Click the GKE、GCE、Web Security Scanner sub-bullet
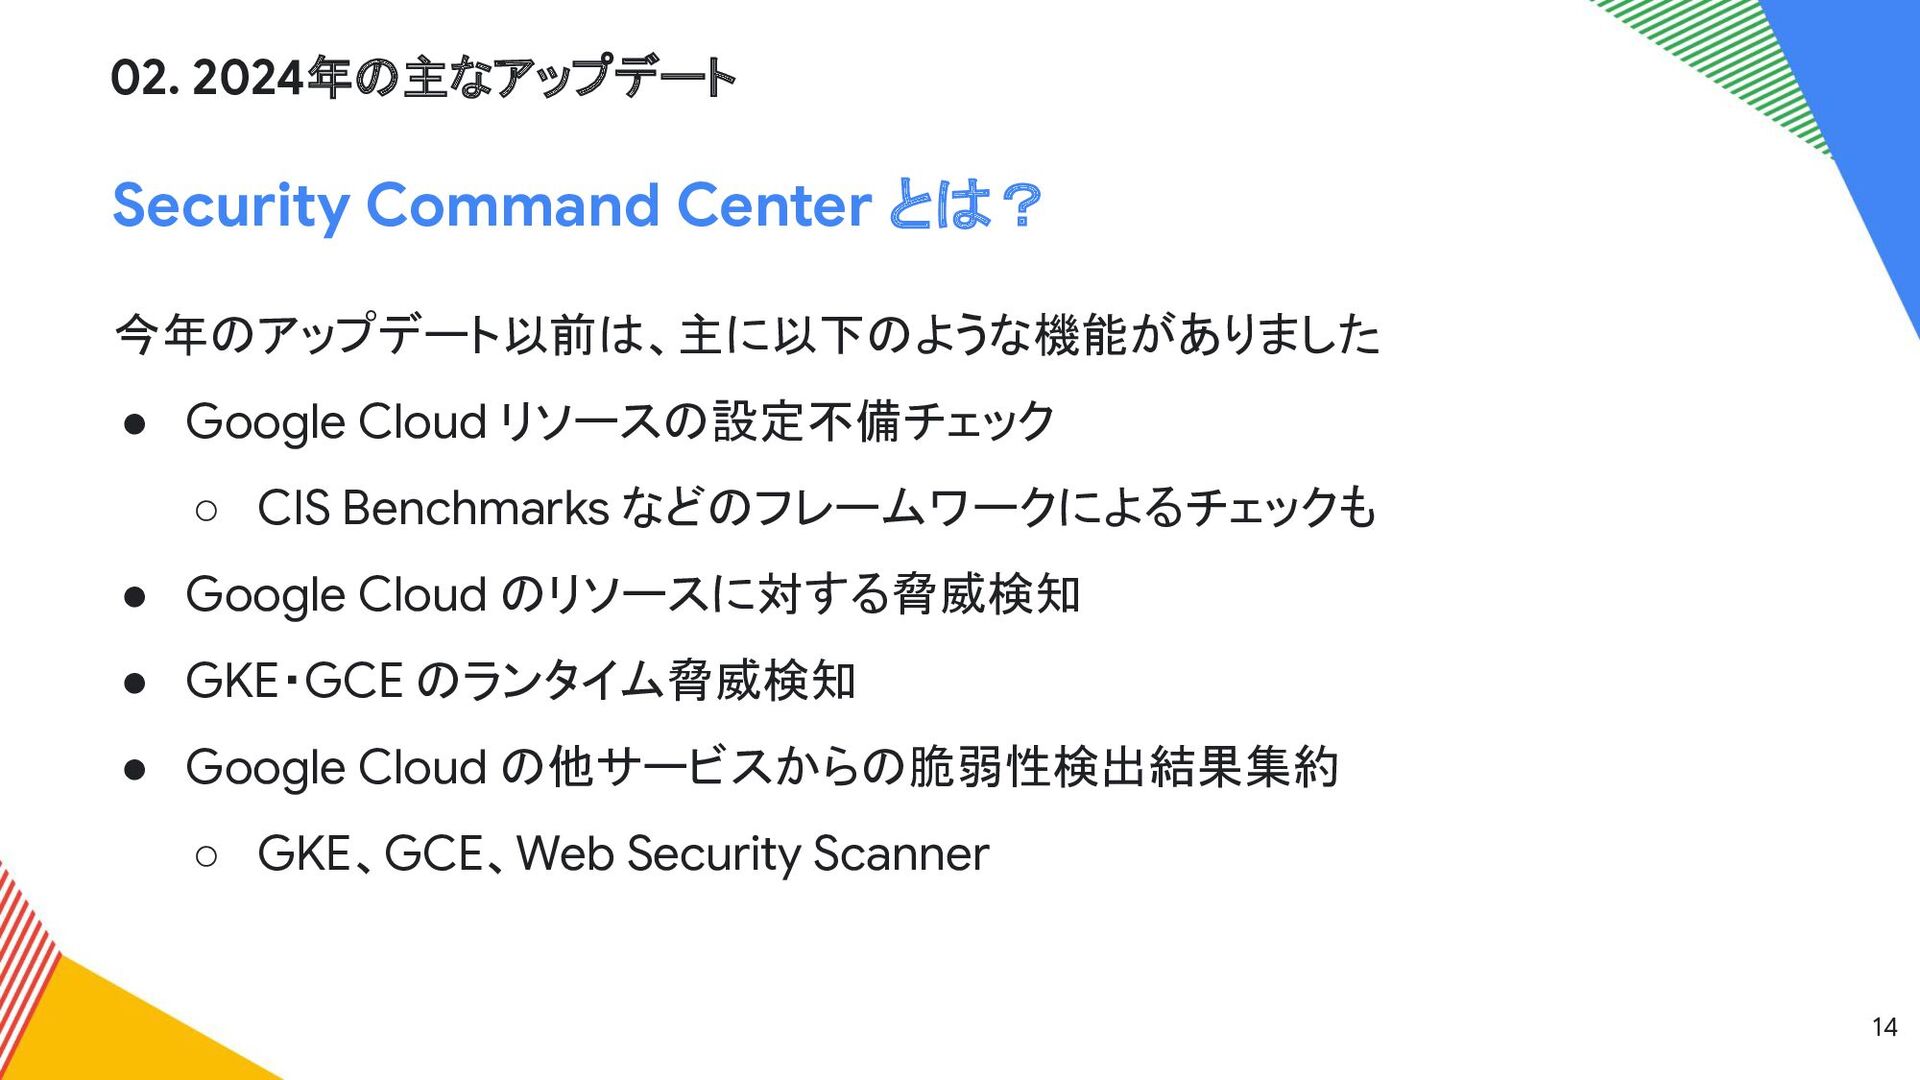Image resolution: width=1920 pixels, height=1080 pixels. (x=623, y=854)
